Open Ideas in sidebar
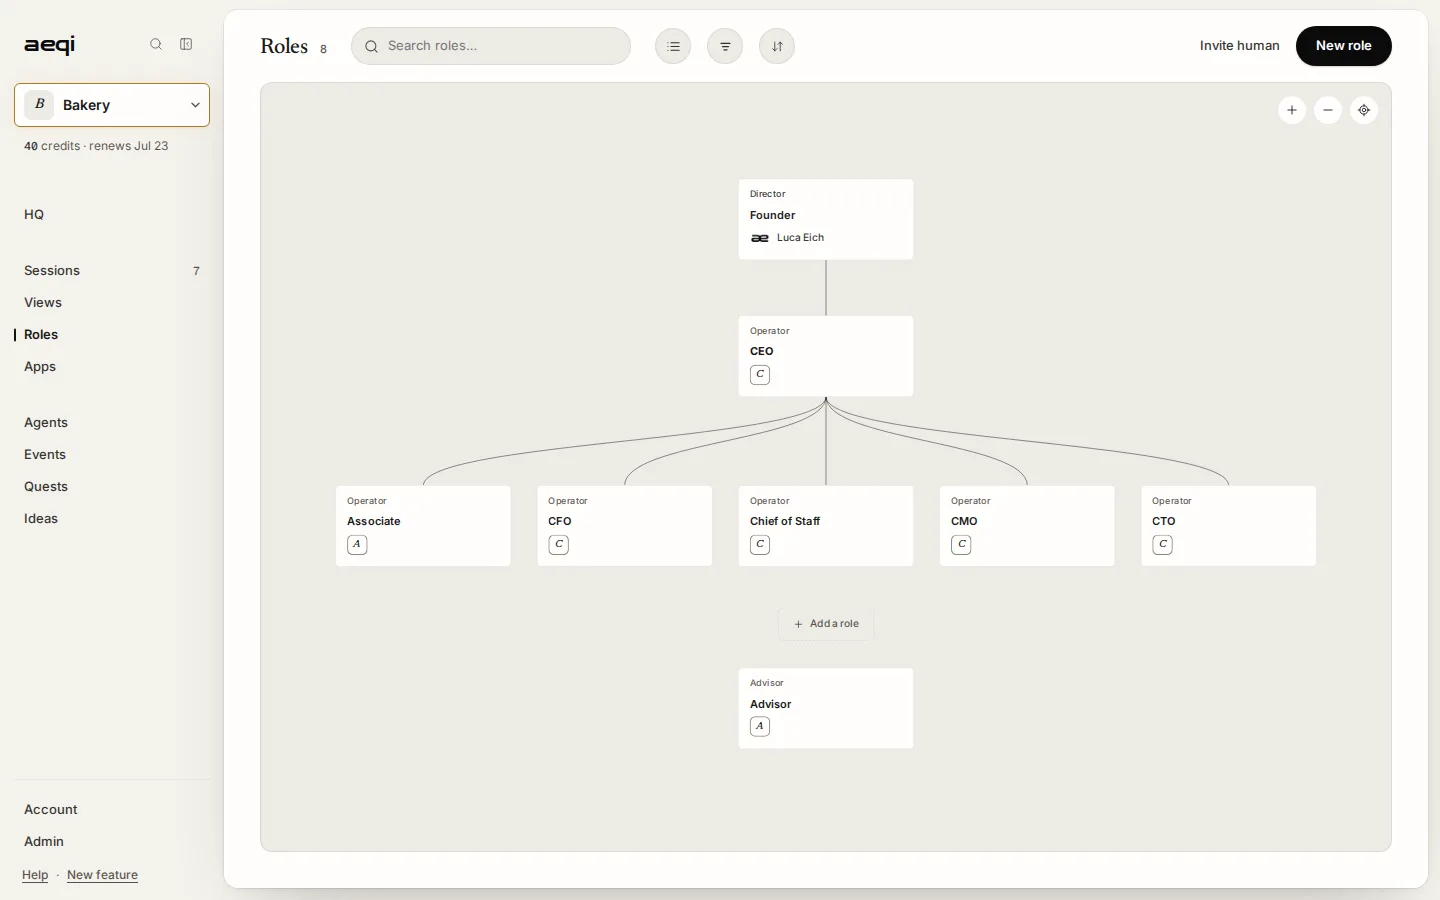 click(x=41, y=518)
